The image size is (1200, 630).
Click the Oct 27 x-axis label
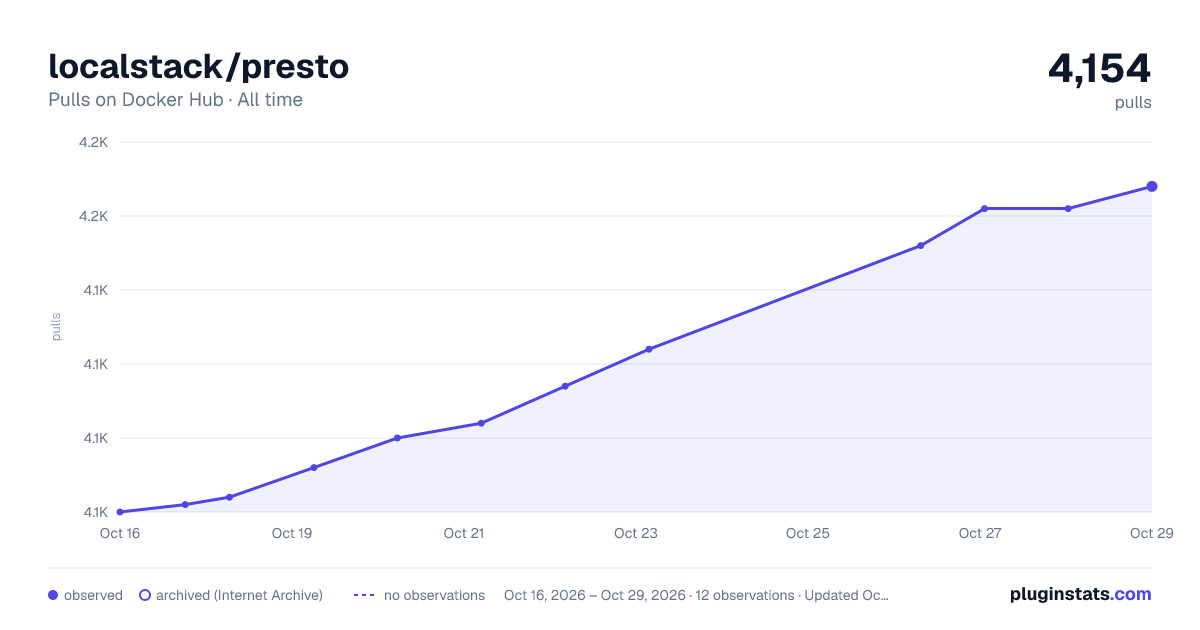coord(980,533)
